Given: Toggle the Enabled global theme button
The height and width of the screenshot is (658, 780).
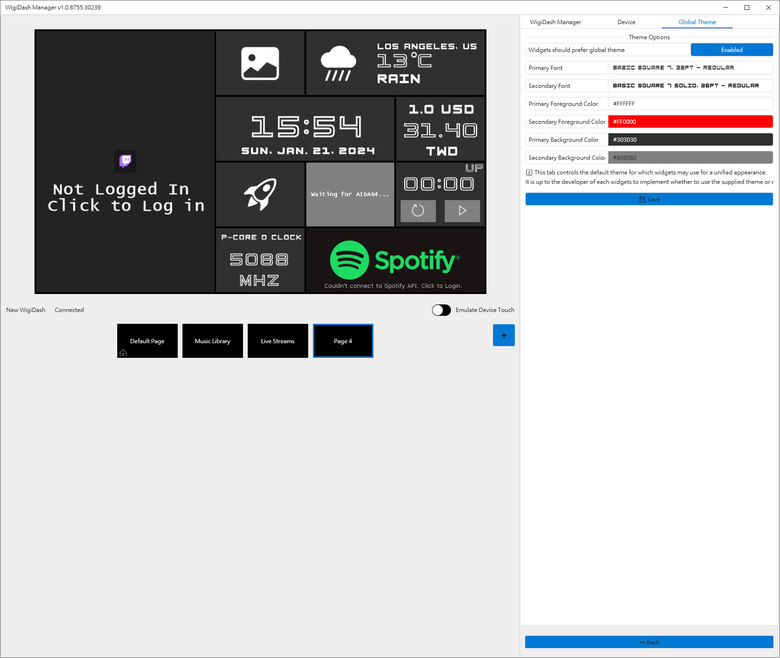Looking at the screenshot, I should coord(731,50).
